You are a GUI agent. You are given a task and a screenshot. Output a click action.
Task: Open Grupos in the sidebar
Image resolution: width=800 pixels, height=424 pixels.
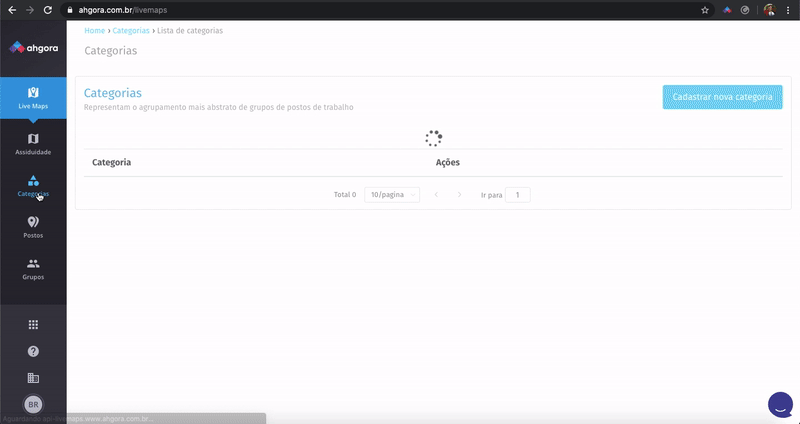tap(33, 269)
